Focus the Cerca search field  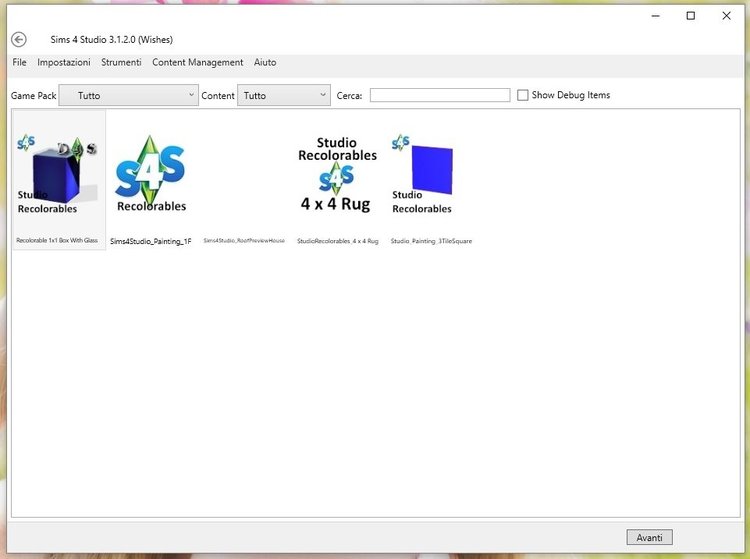point(440,95)
